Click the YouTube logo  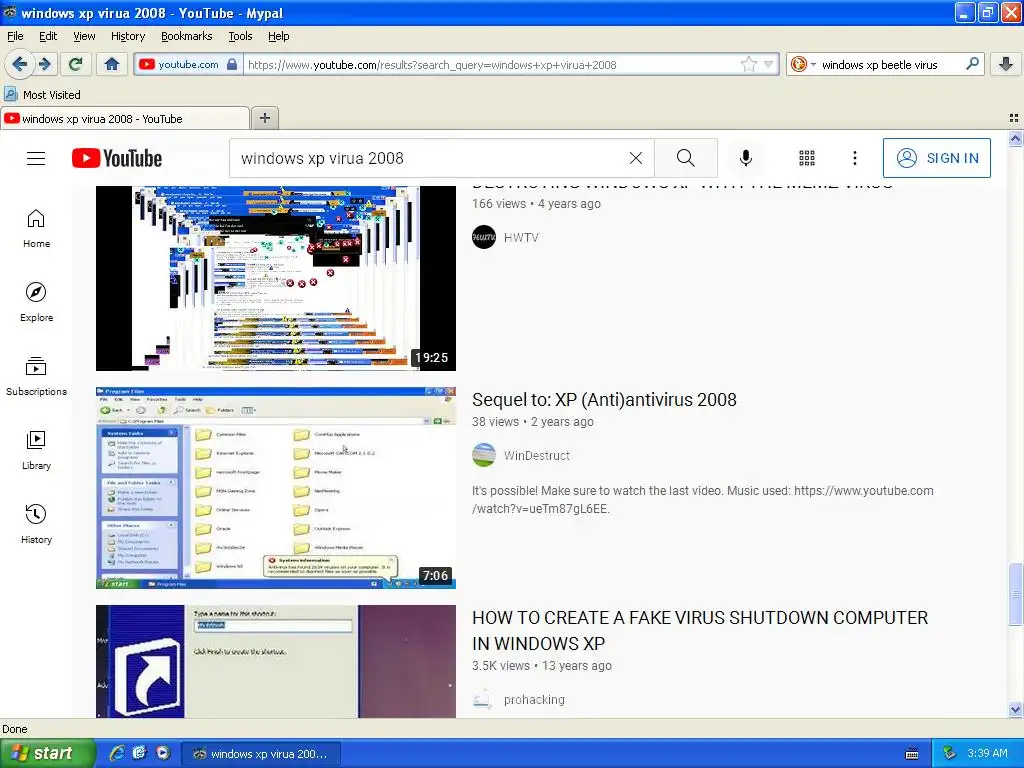[117, 158]
